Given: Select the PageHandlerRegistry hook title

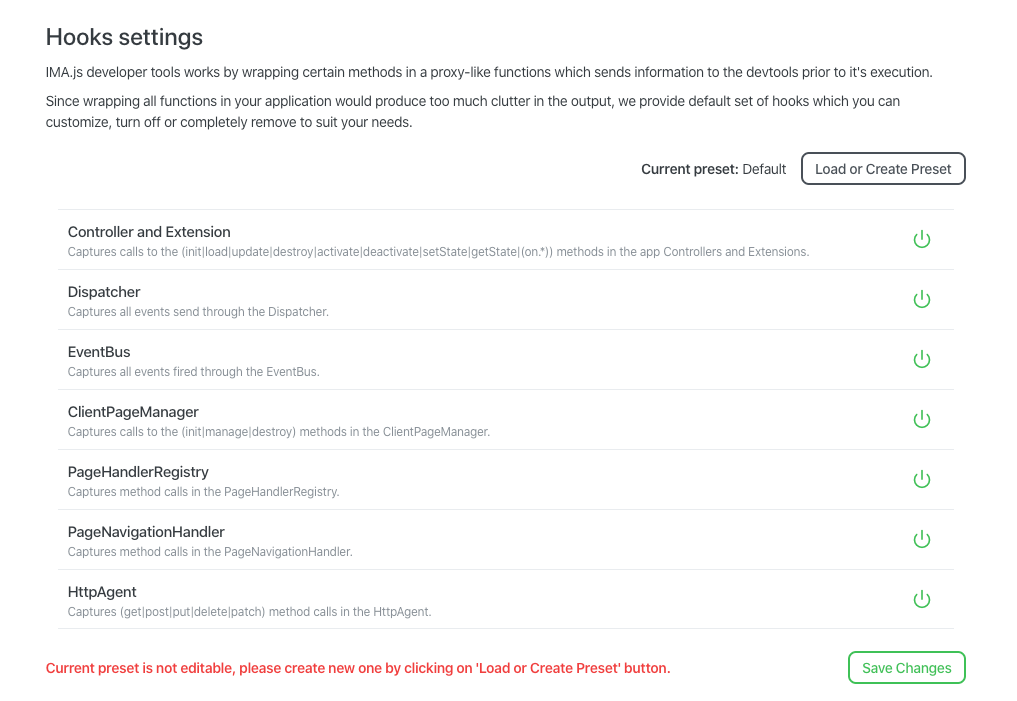Looking at the screenshot, I should pyautogui.click(x=138, y=472).
